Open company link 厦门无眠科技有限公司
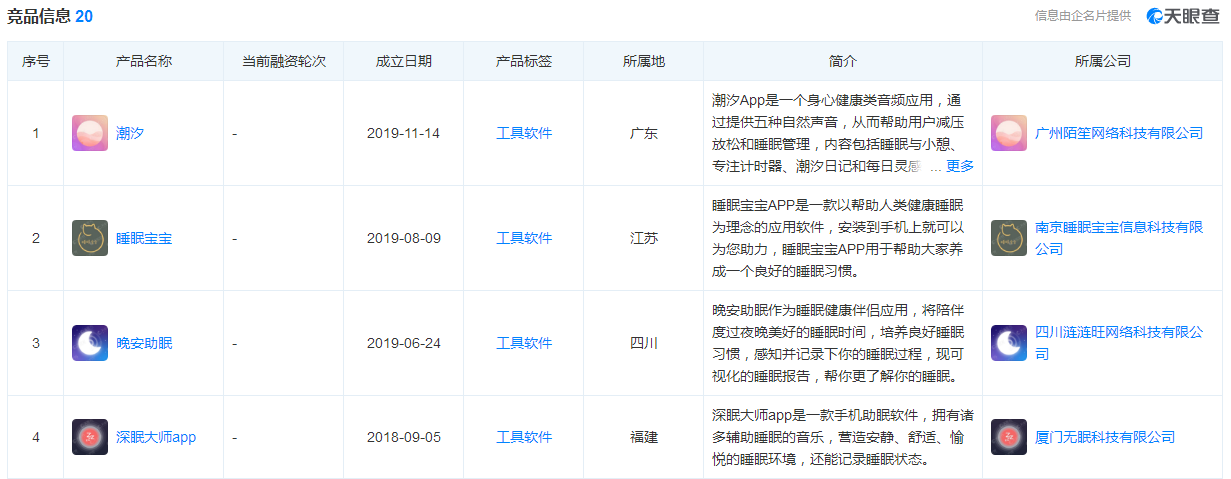 1105,437
